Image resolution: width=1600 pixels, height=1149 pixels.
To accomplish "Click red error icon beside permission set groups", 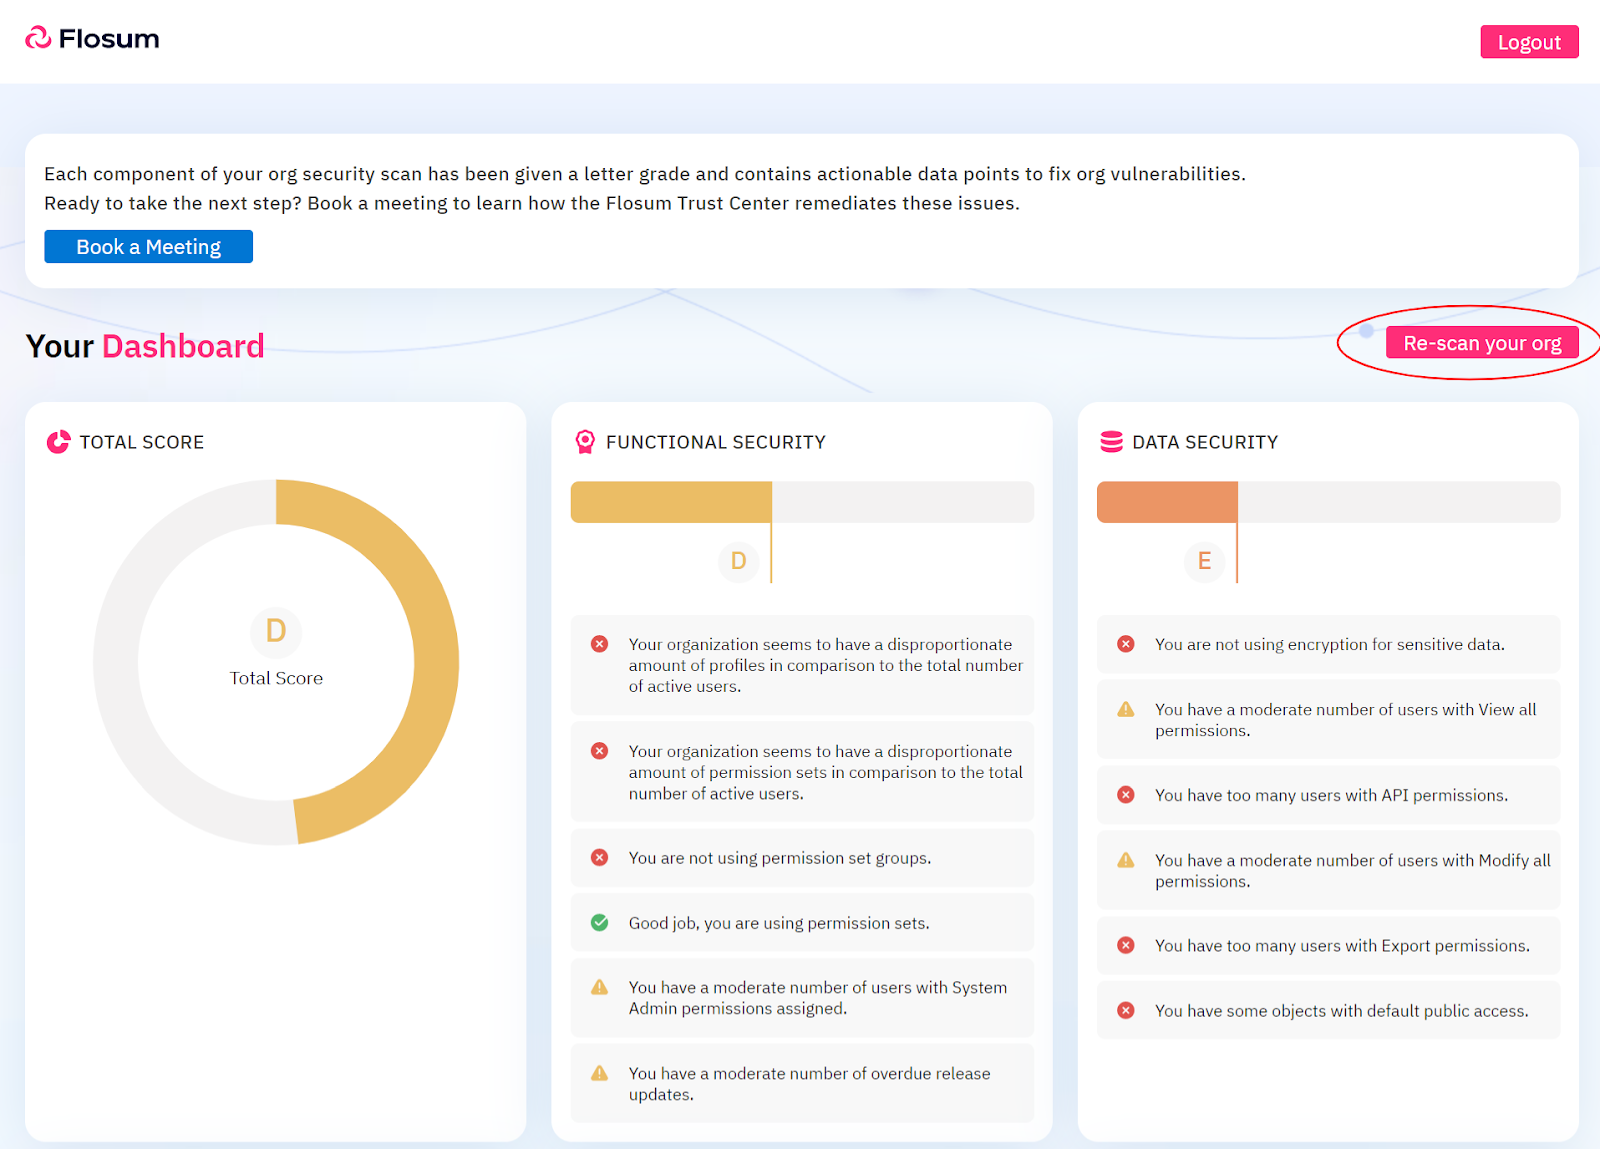I will pyautogui.click(x=600, y=858).
